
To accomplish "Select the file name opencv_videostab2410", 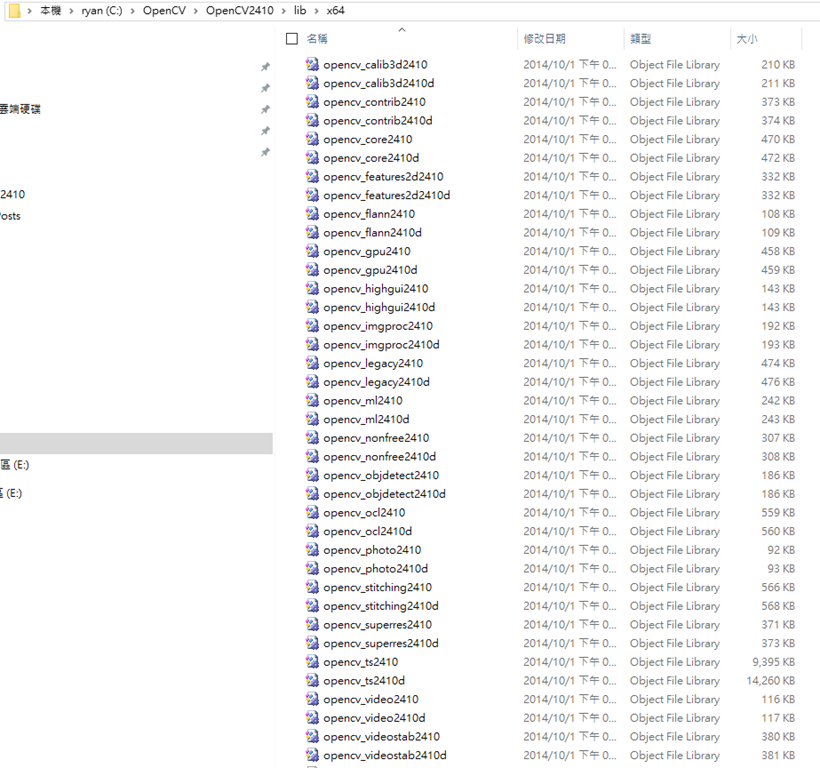I will [382, 737].
